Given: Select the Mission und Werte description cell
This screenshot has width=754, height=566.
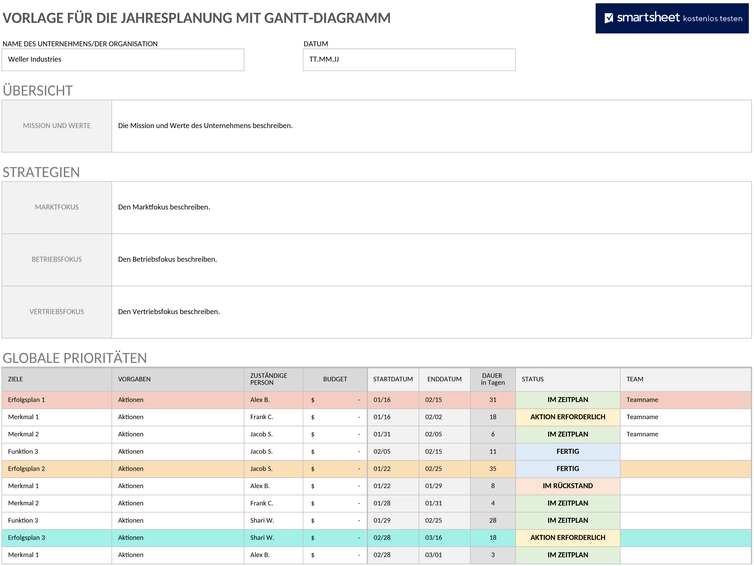Looking at the screenshot, I should (x=431, y=126).
